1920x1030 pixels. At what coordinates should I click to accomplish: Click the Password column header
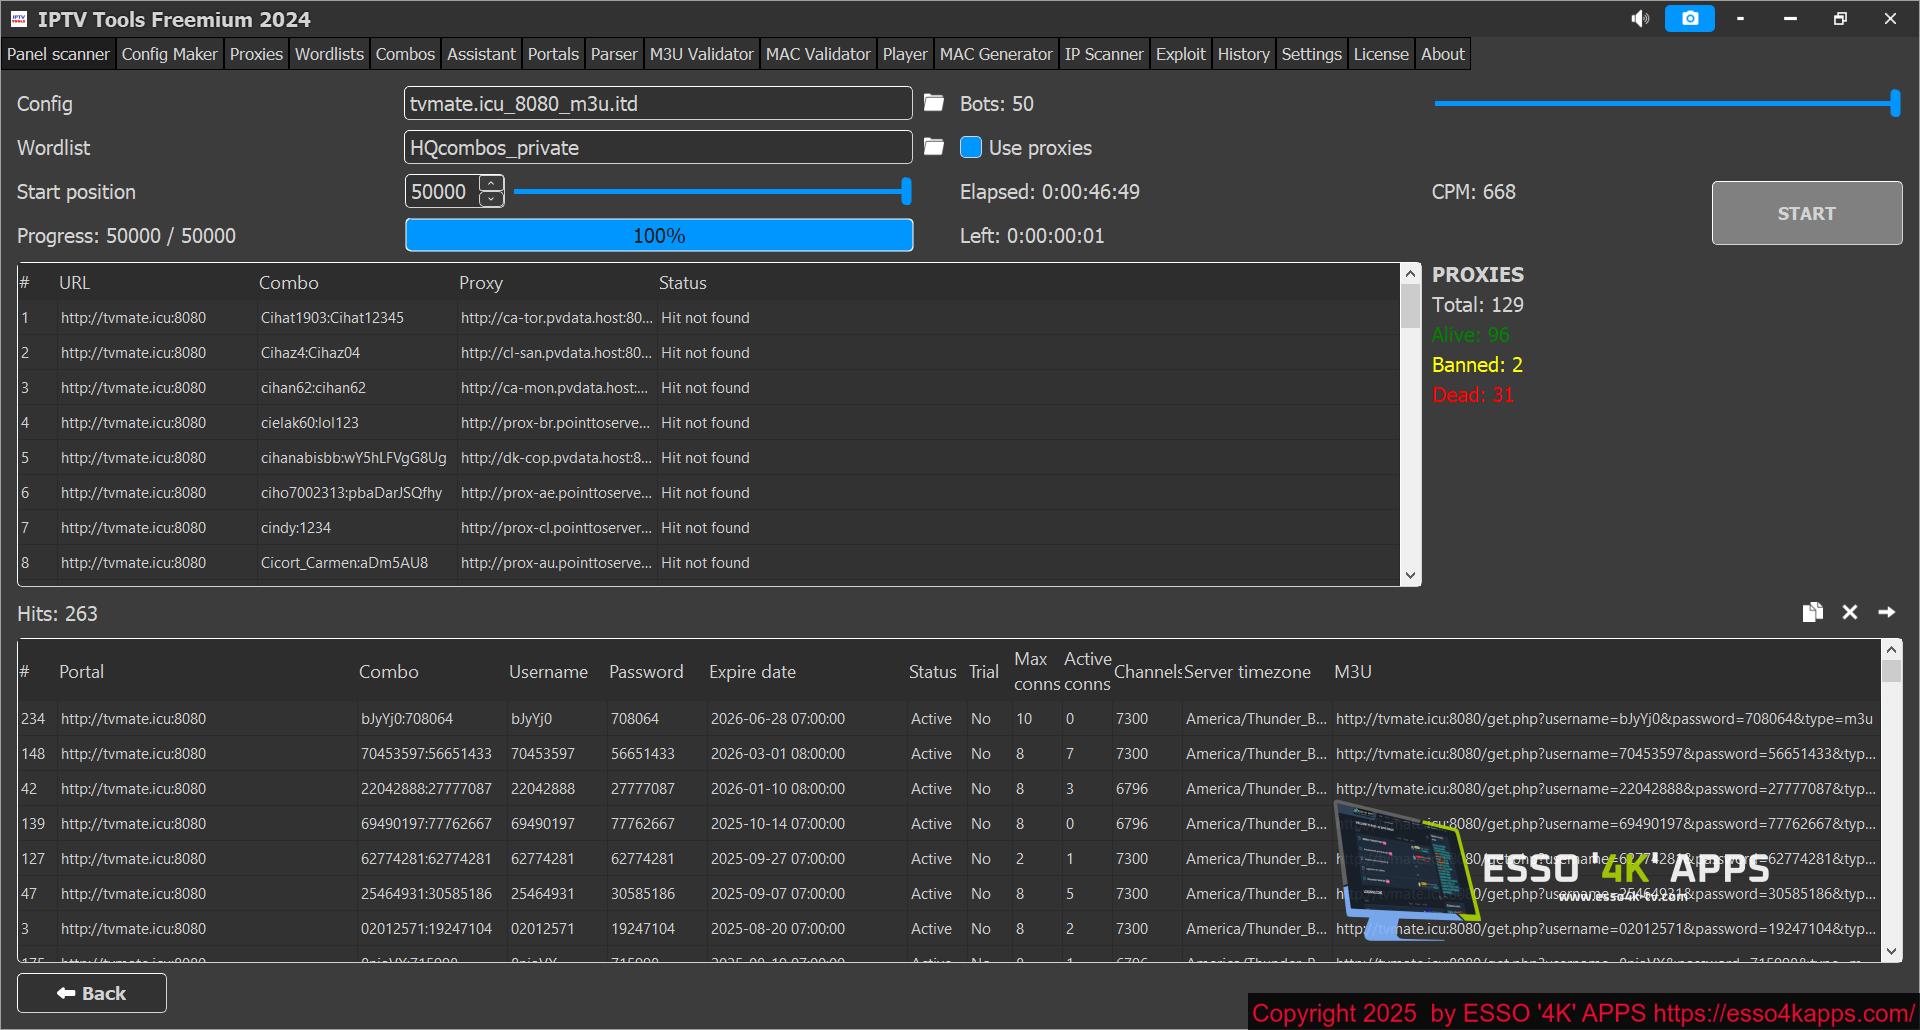click(x=646, y=672)
